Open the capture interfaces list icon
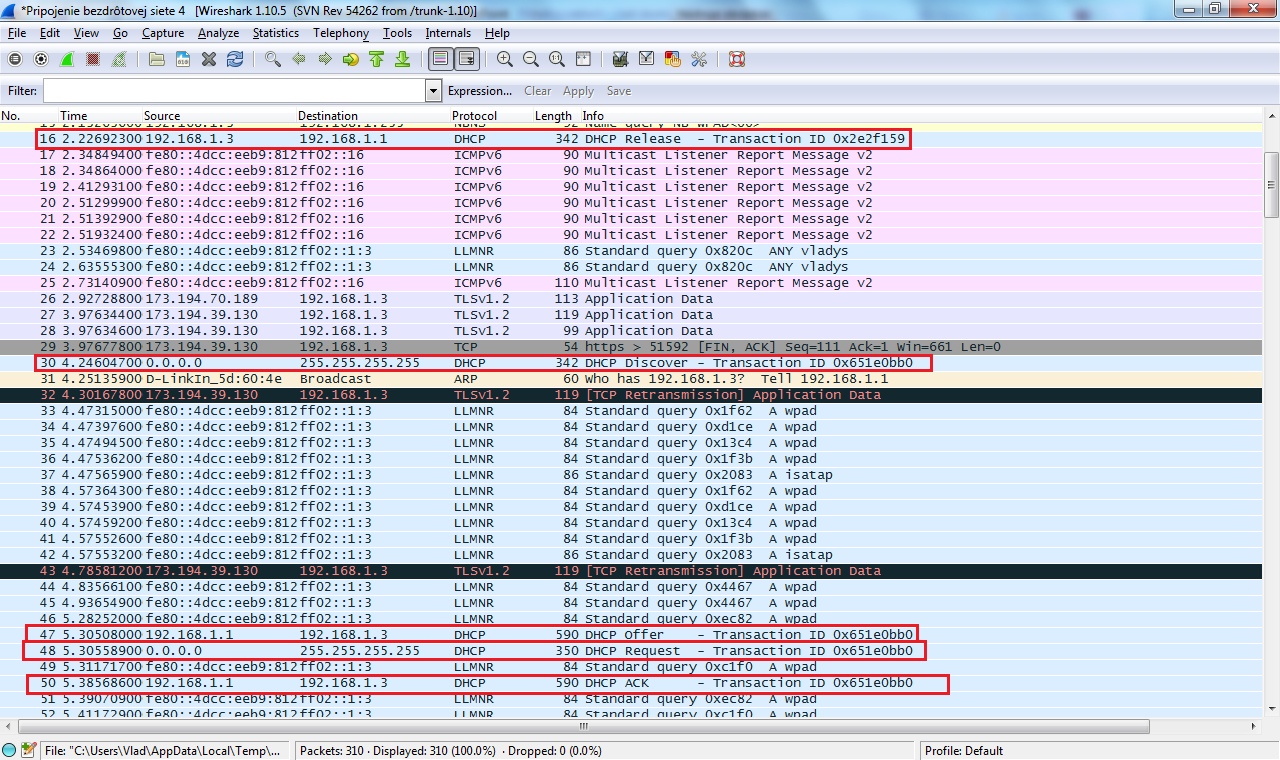The image size is (1280, 760). pos(15,59)
